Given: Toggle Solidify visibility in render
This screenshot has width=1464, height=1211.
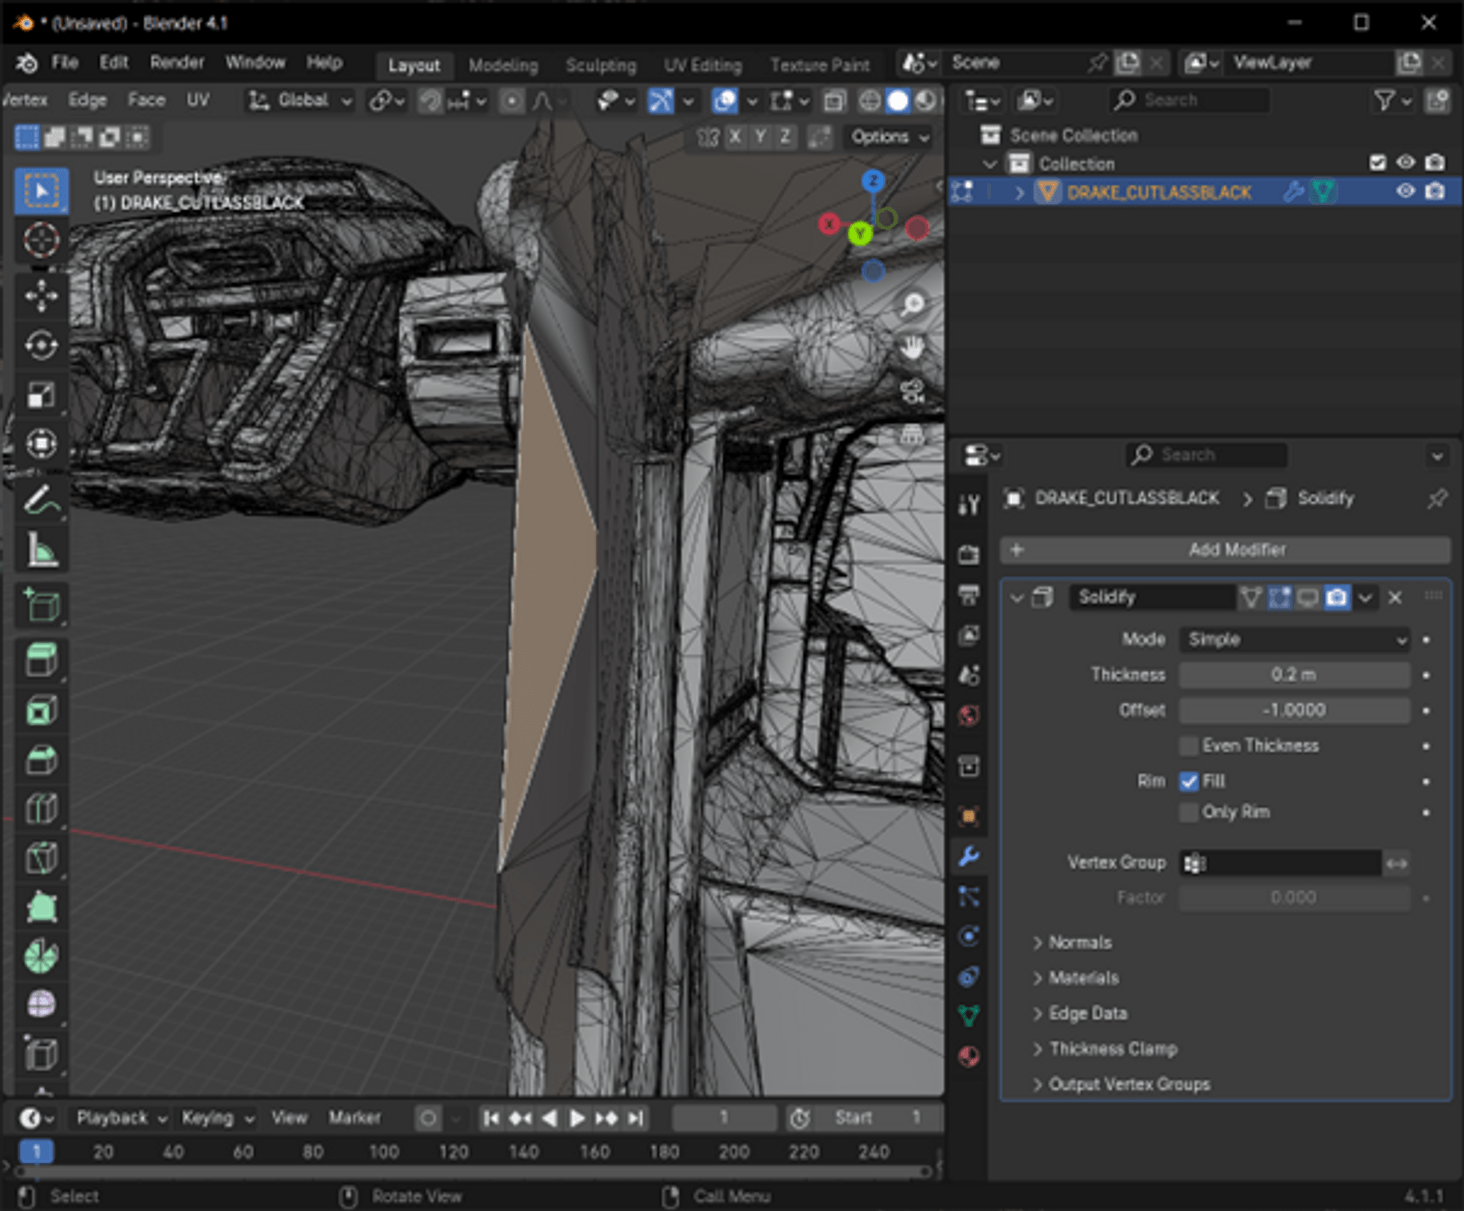Looking at the screenshot, I should (x=1337, y=597).
